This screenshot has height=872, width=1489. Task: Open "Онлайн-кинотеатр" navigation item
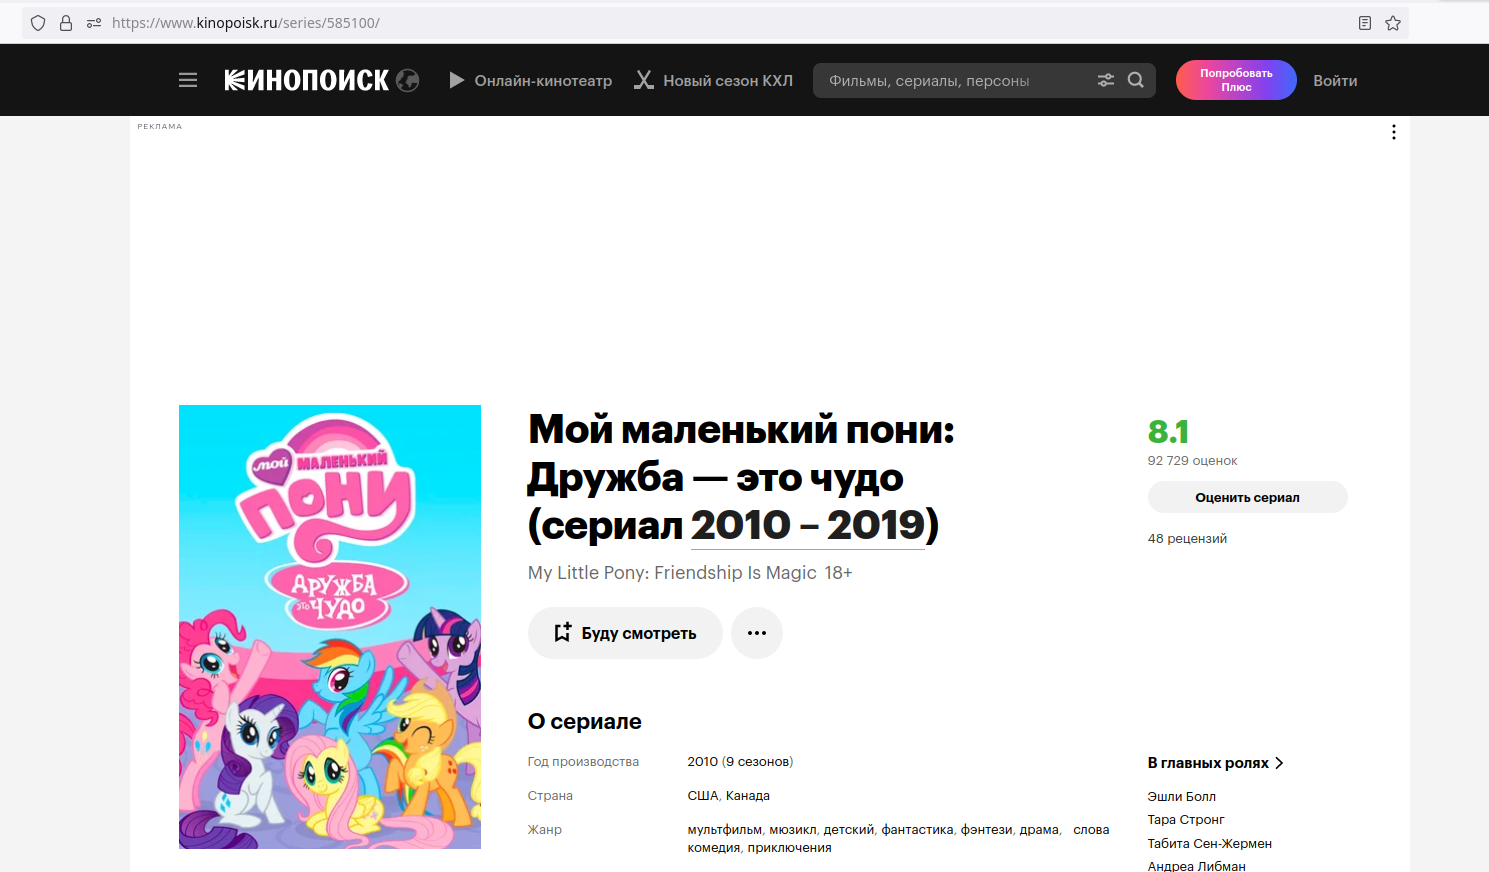[x=531, y=80]
